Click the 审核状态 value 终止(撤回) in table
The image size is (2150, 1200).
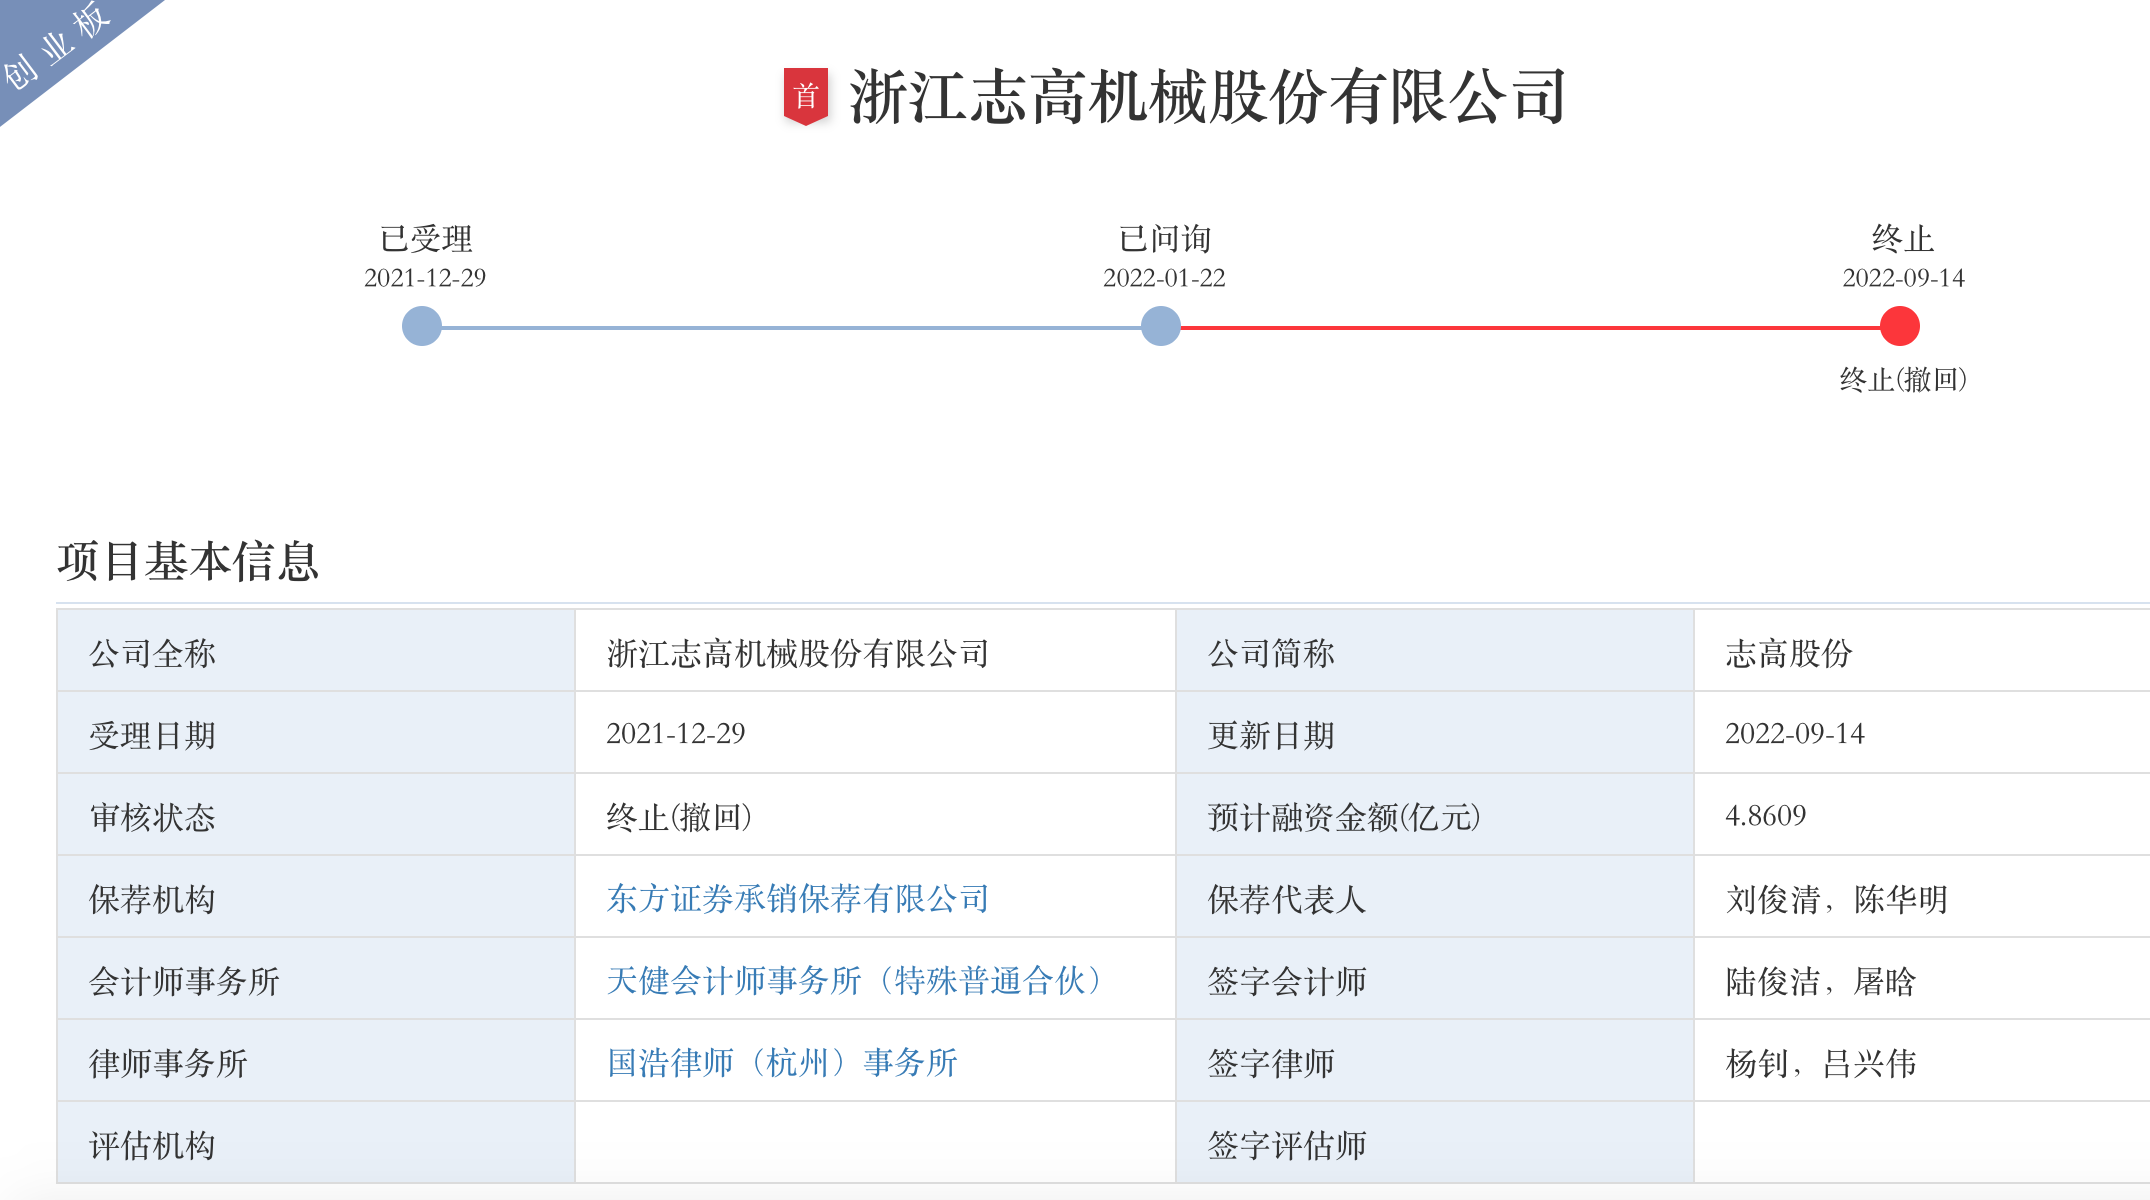[679, 817]
